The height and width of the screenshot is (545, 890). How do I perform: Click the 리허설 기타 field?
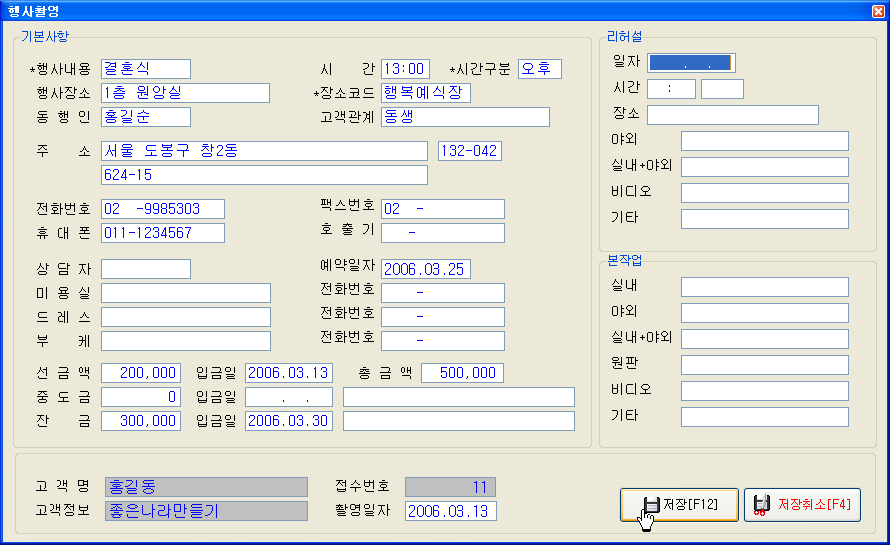tap(765, 219)
